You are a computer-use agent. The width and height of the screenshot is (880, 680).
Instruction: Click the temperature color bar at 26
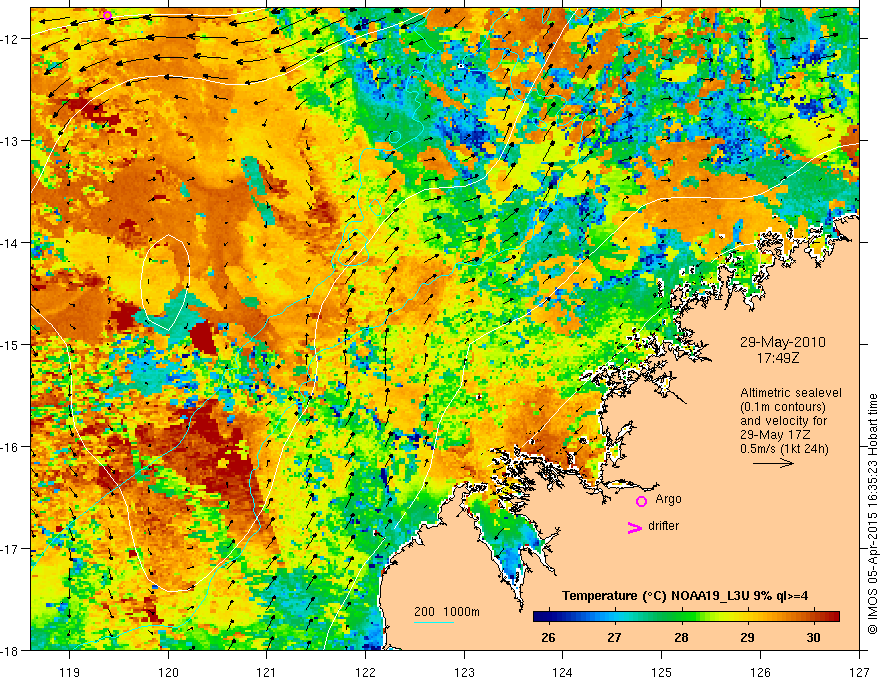548,617
